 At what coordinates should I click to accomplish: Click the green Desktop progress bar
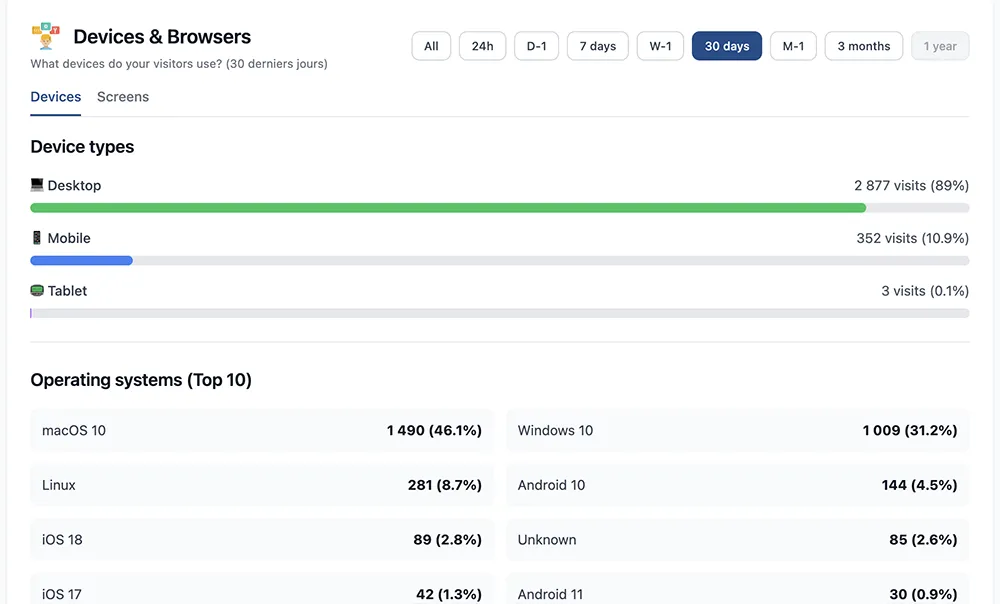pos(448,208)
